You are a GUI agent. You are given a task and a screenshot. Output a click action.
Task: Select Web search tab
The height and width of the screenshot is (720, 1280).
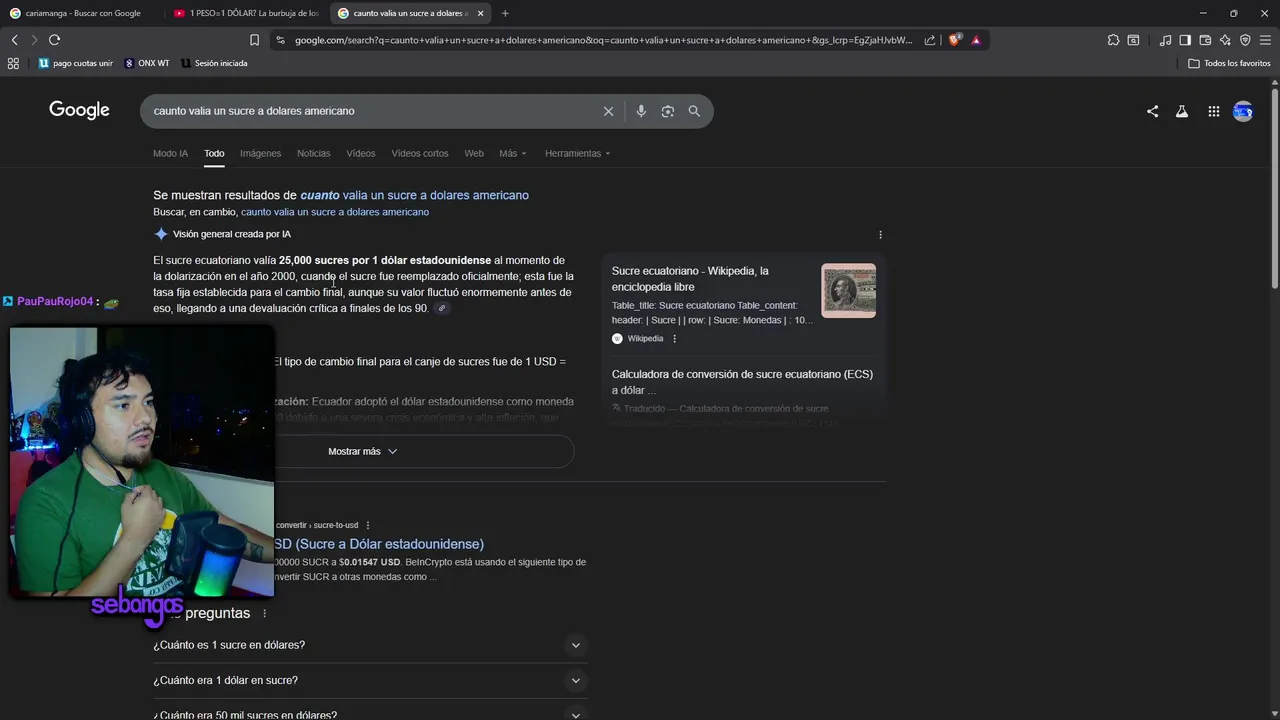tap(474, 154)
